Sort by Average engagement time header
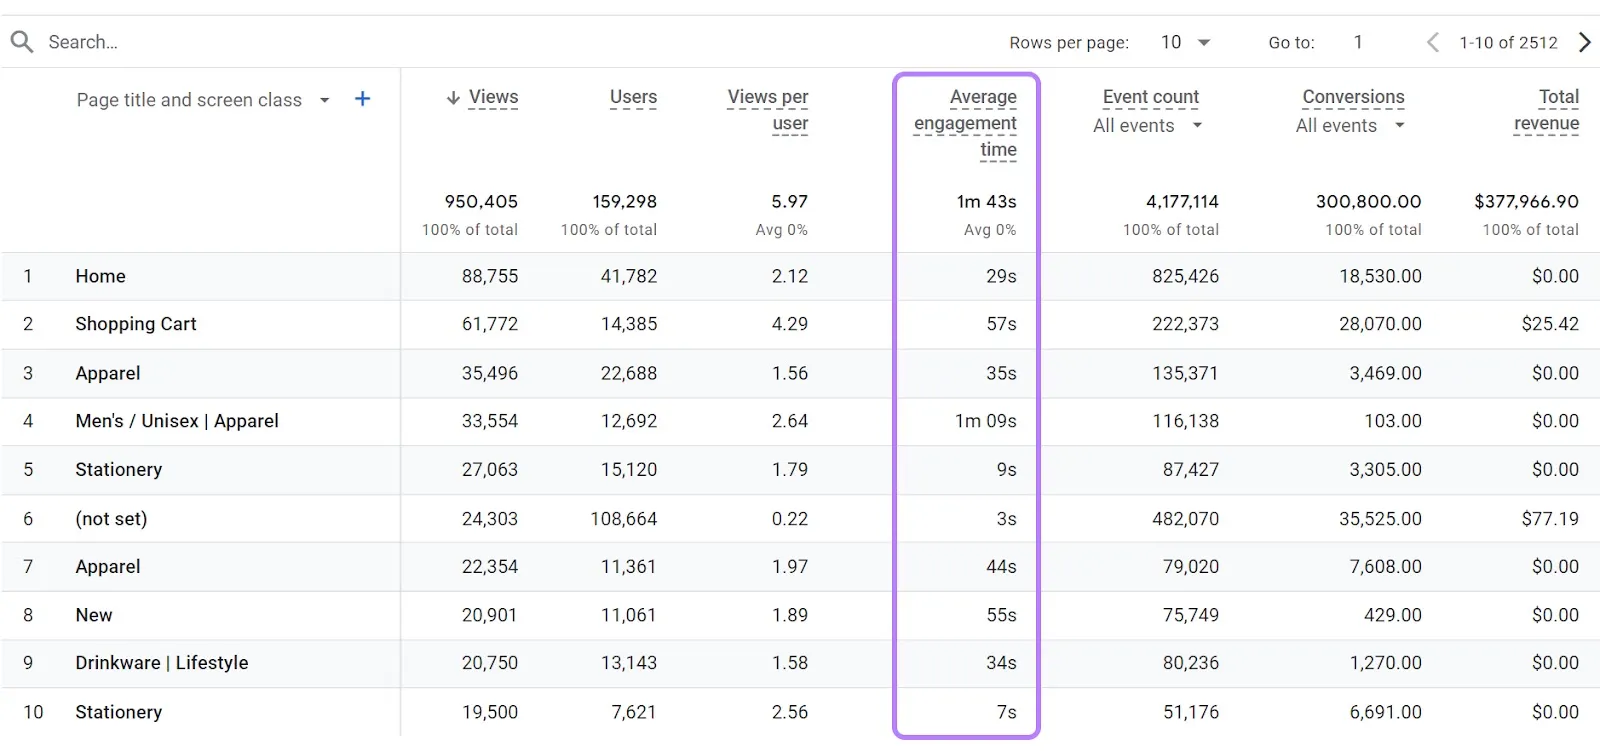 [966, 123]
